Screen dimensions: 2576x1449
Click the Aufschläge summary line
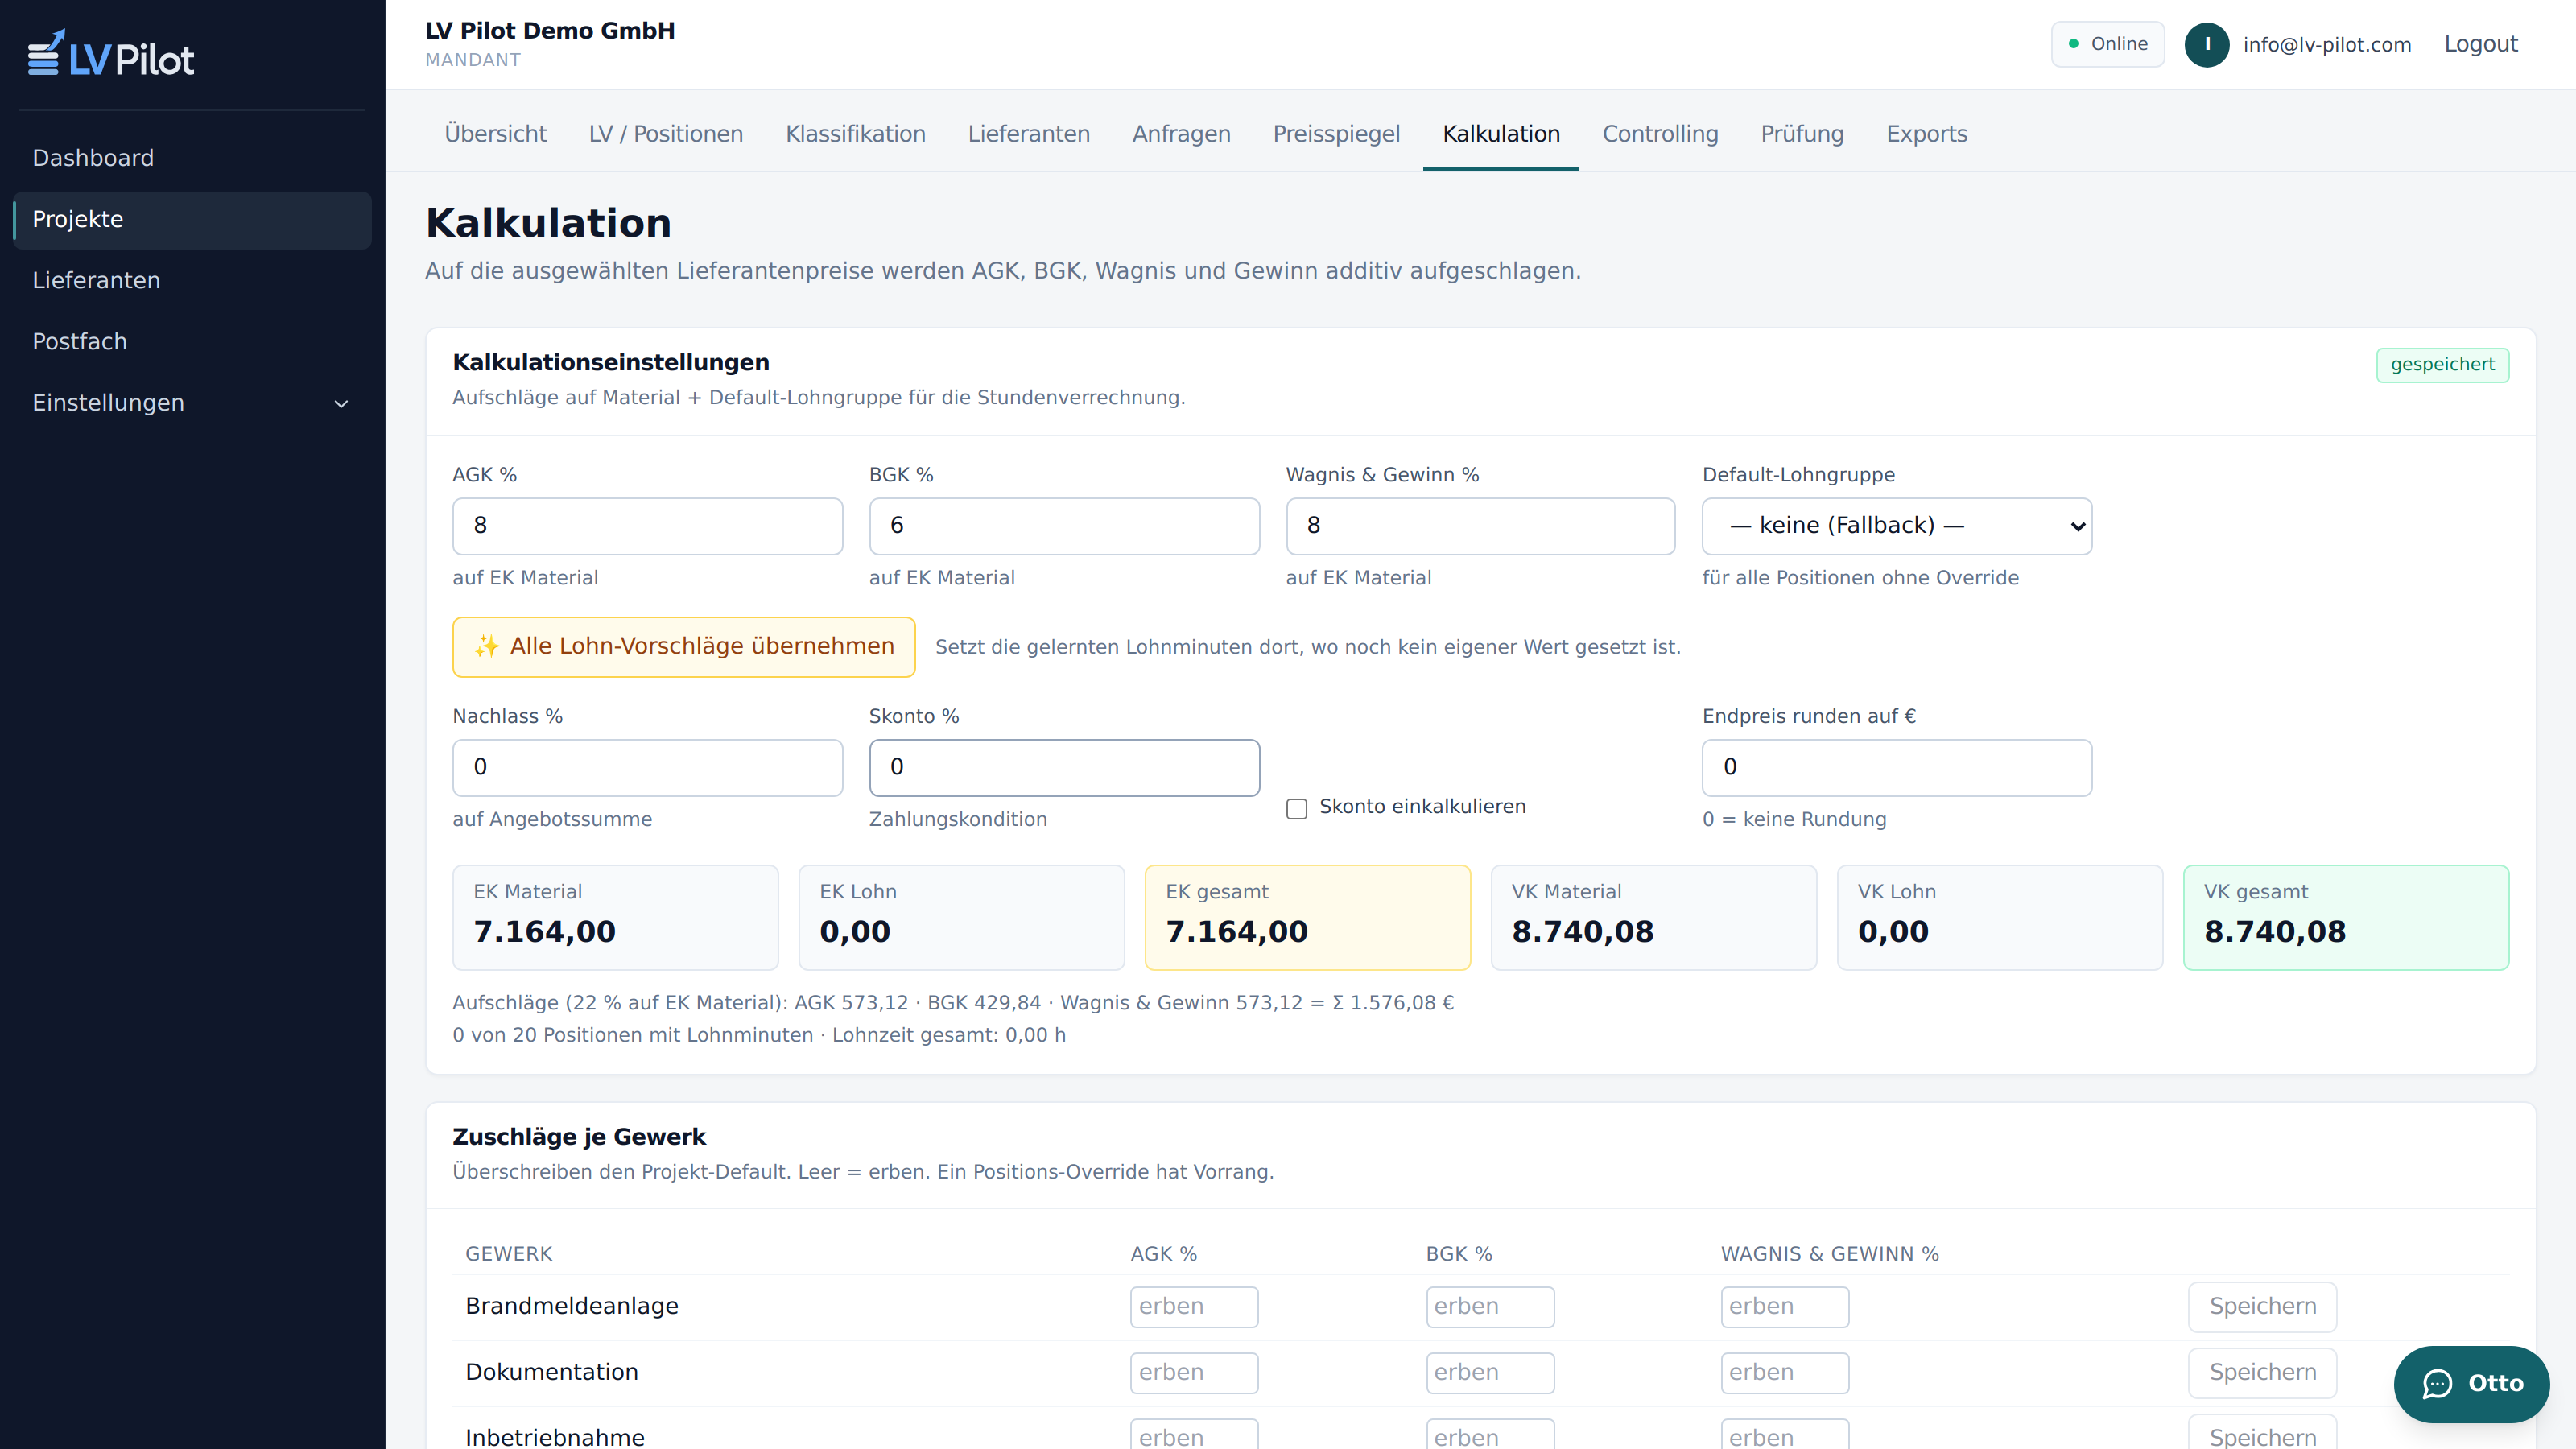click(953, 1002)
